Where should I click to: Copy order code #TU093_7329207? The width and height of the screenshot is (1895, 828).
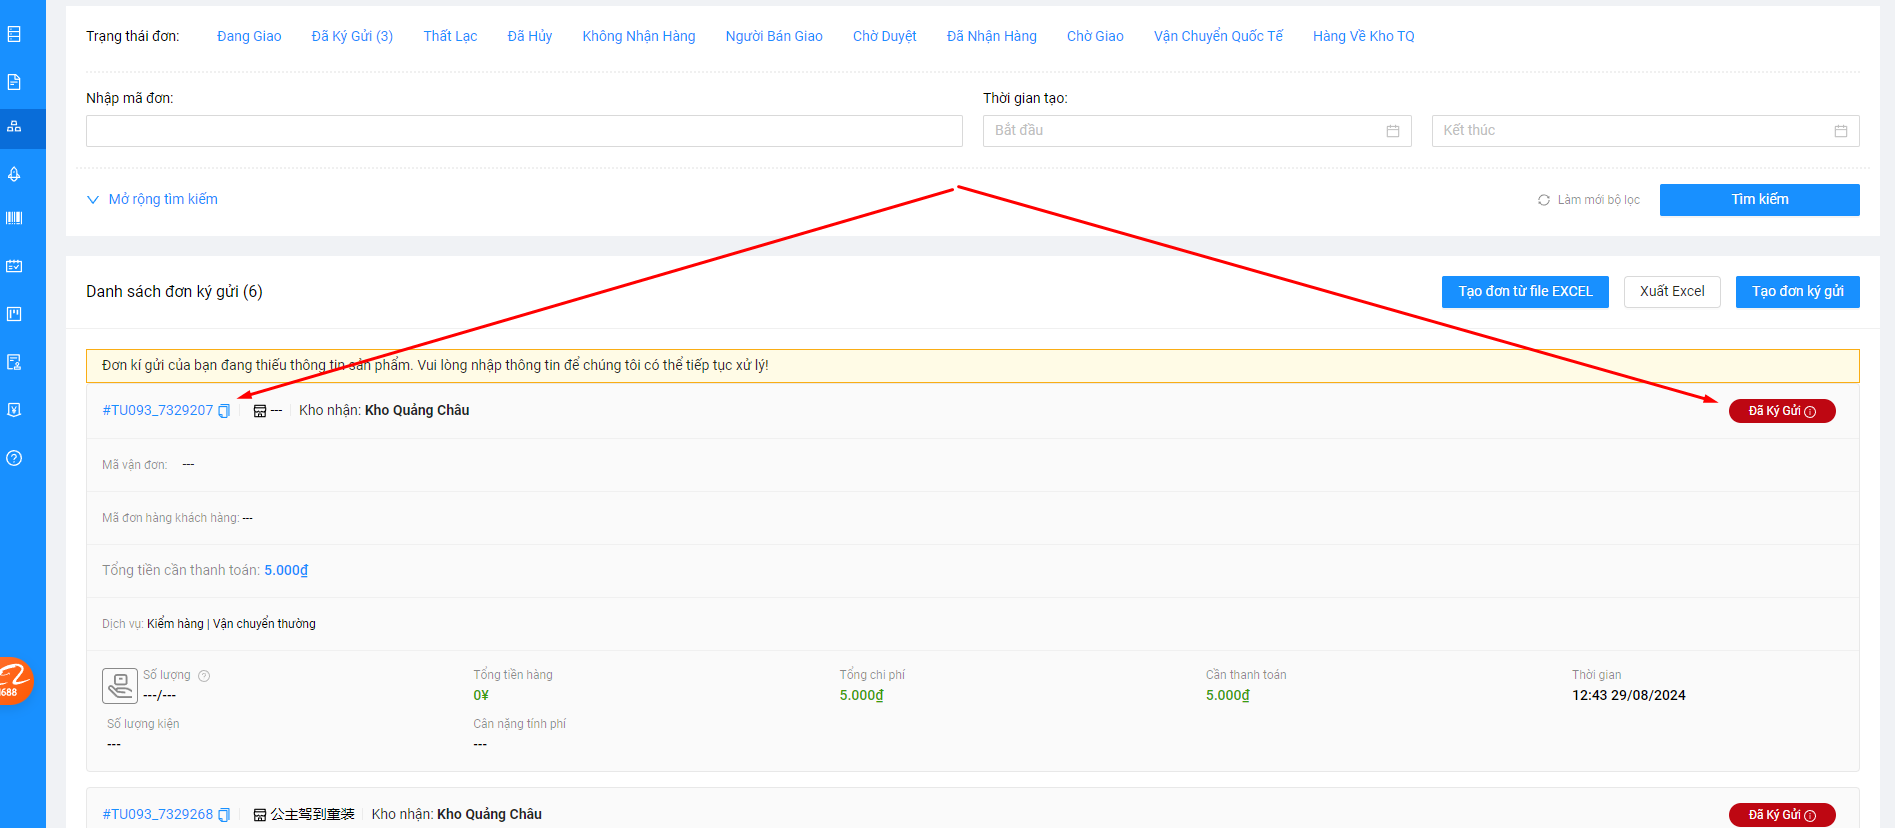click(224, 411)
